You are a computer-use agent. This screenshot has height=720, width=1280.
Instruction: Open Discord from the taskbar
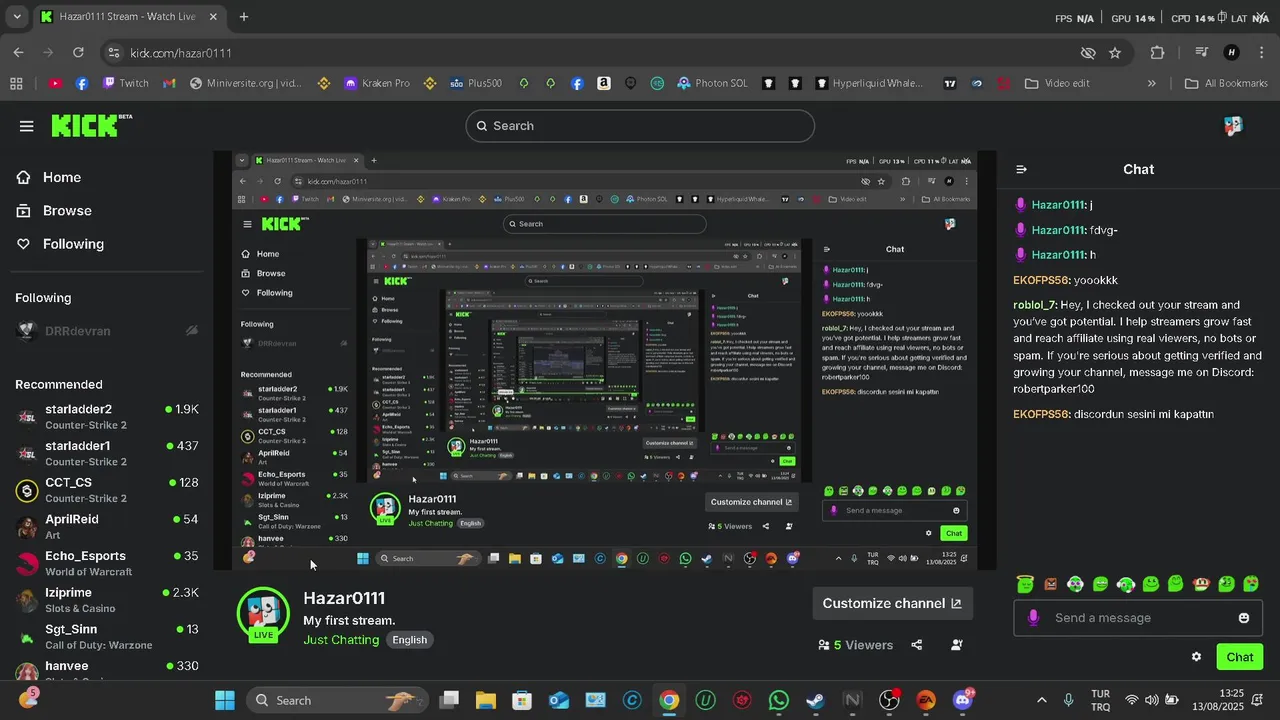tap(963, 700)
